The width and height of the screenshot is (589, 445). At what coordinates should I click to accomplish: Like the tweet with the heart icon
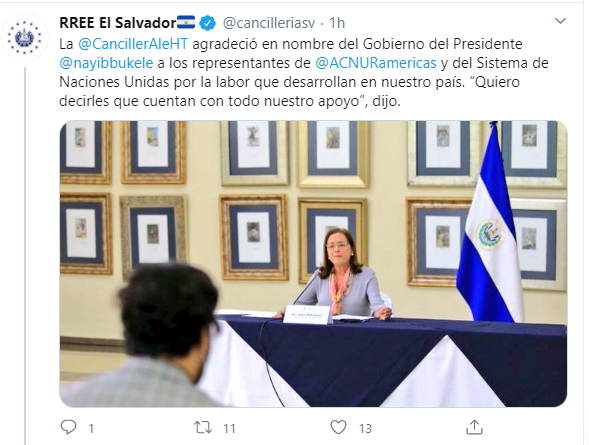coord(338,427)
